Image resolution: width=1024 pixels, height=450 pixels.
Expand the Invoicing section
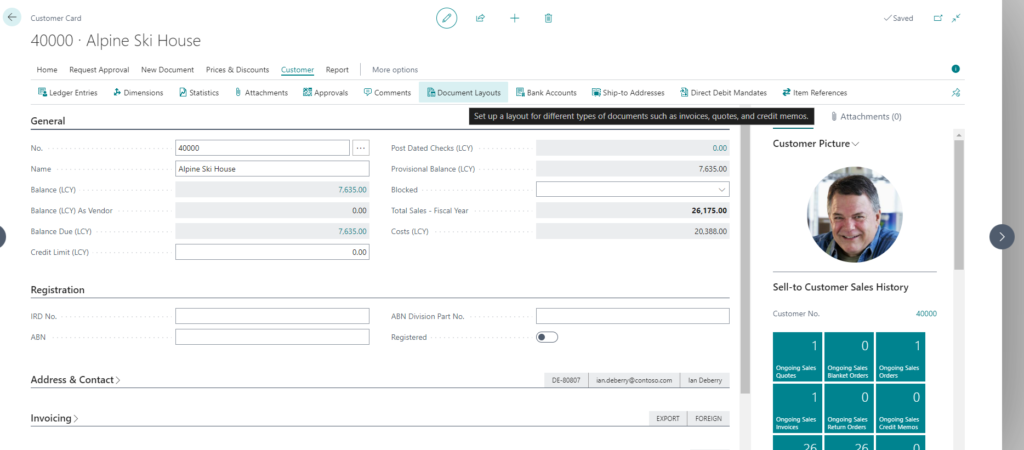pyautogui.click(x=55, y=418)
